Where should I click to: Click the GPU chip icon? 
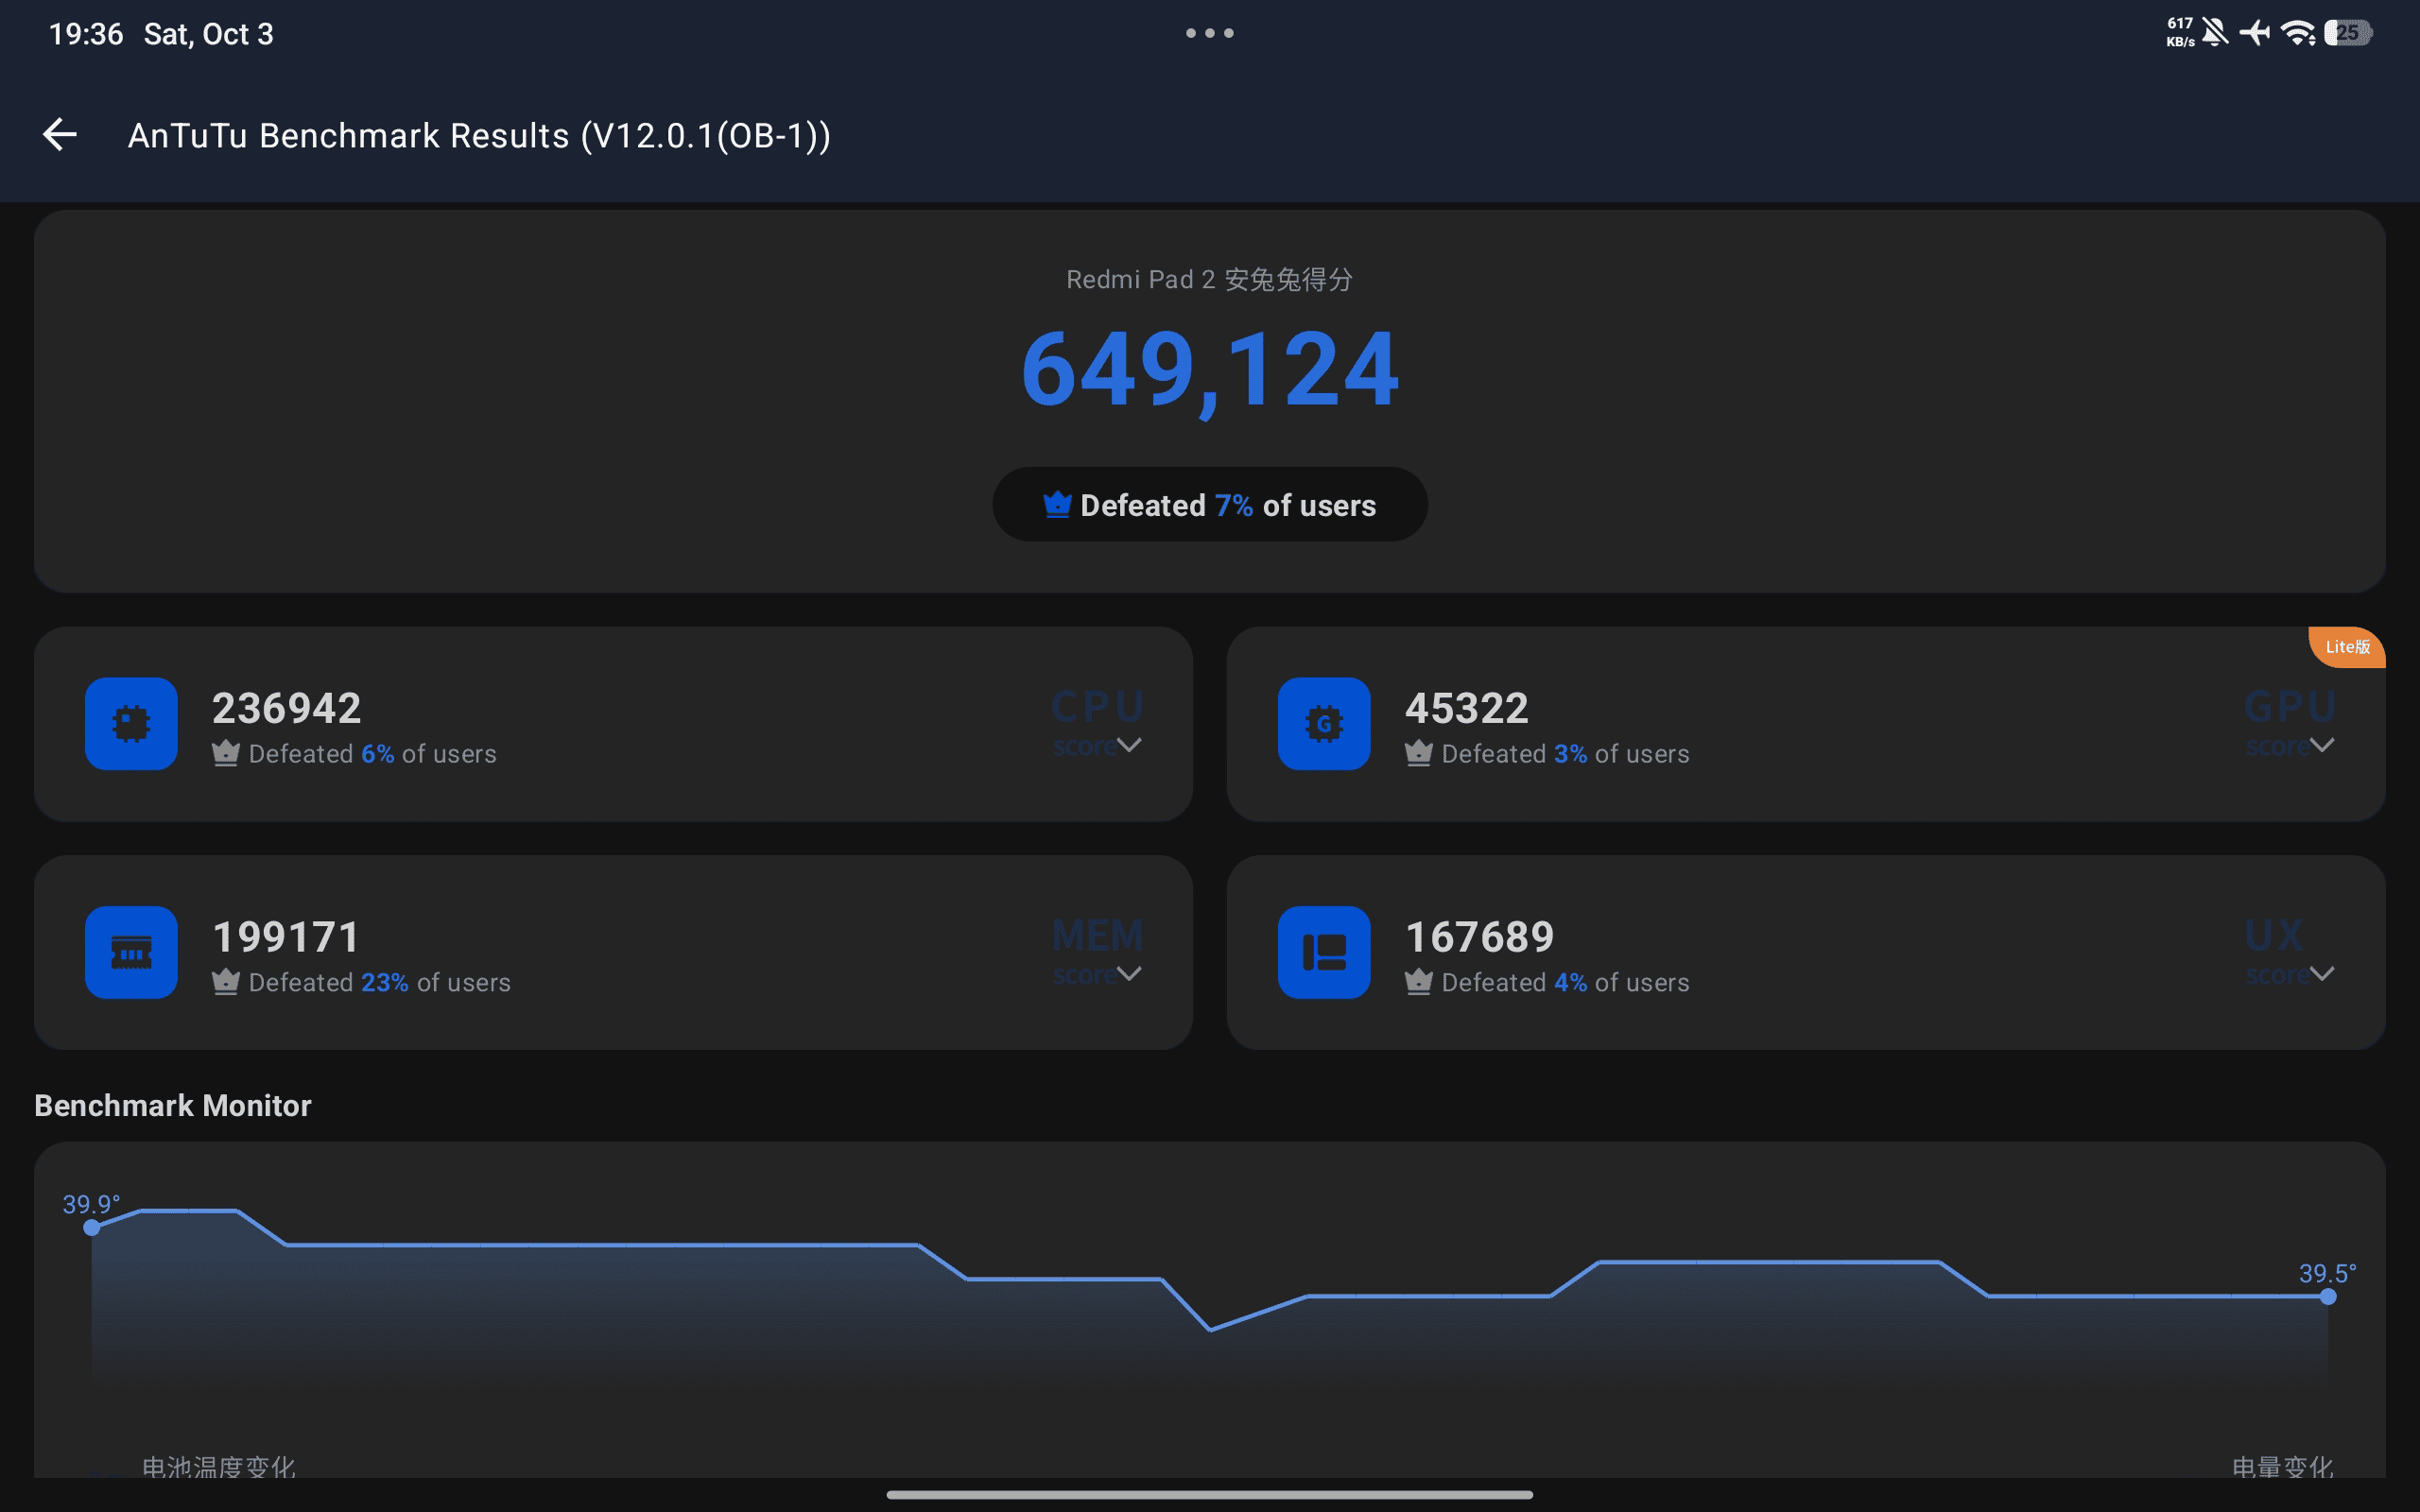point(1324,723)
